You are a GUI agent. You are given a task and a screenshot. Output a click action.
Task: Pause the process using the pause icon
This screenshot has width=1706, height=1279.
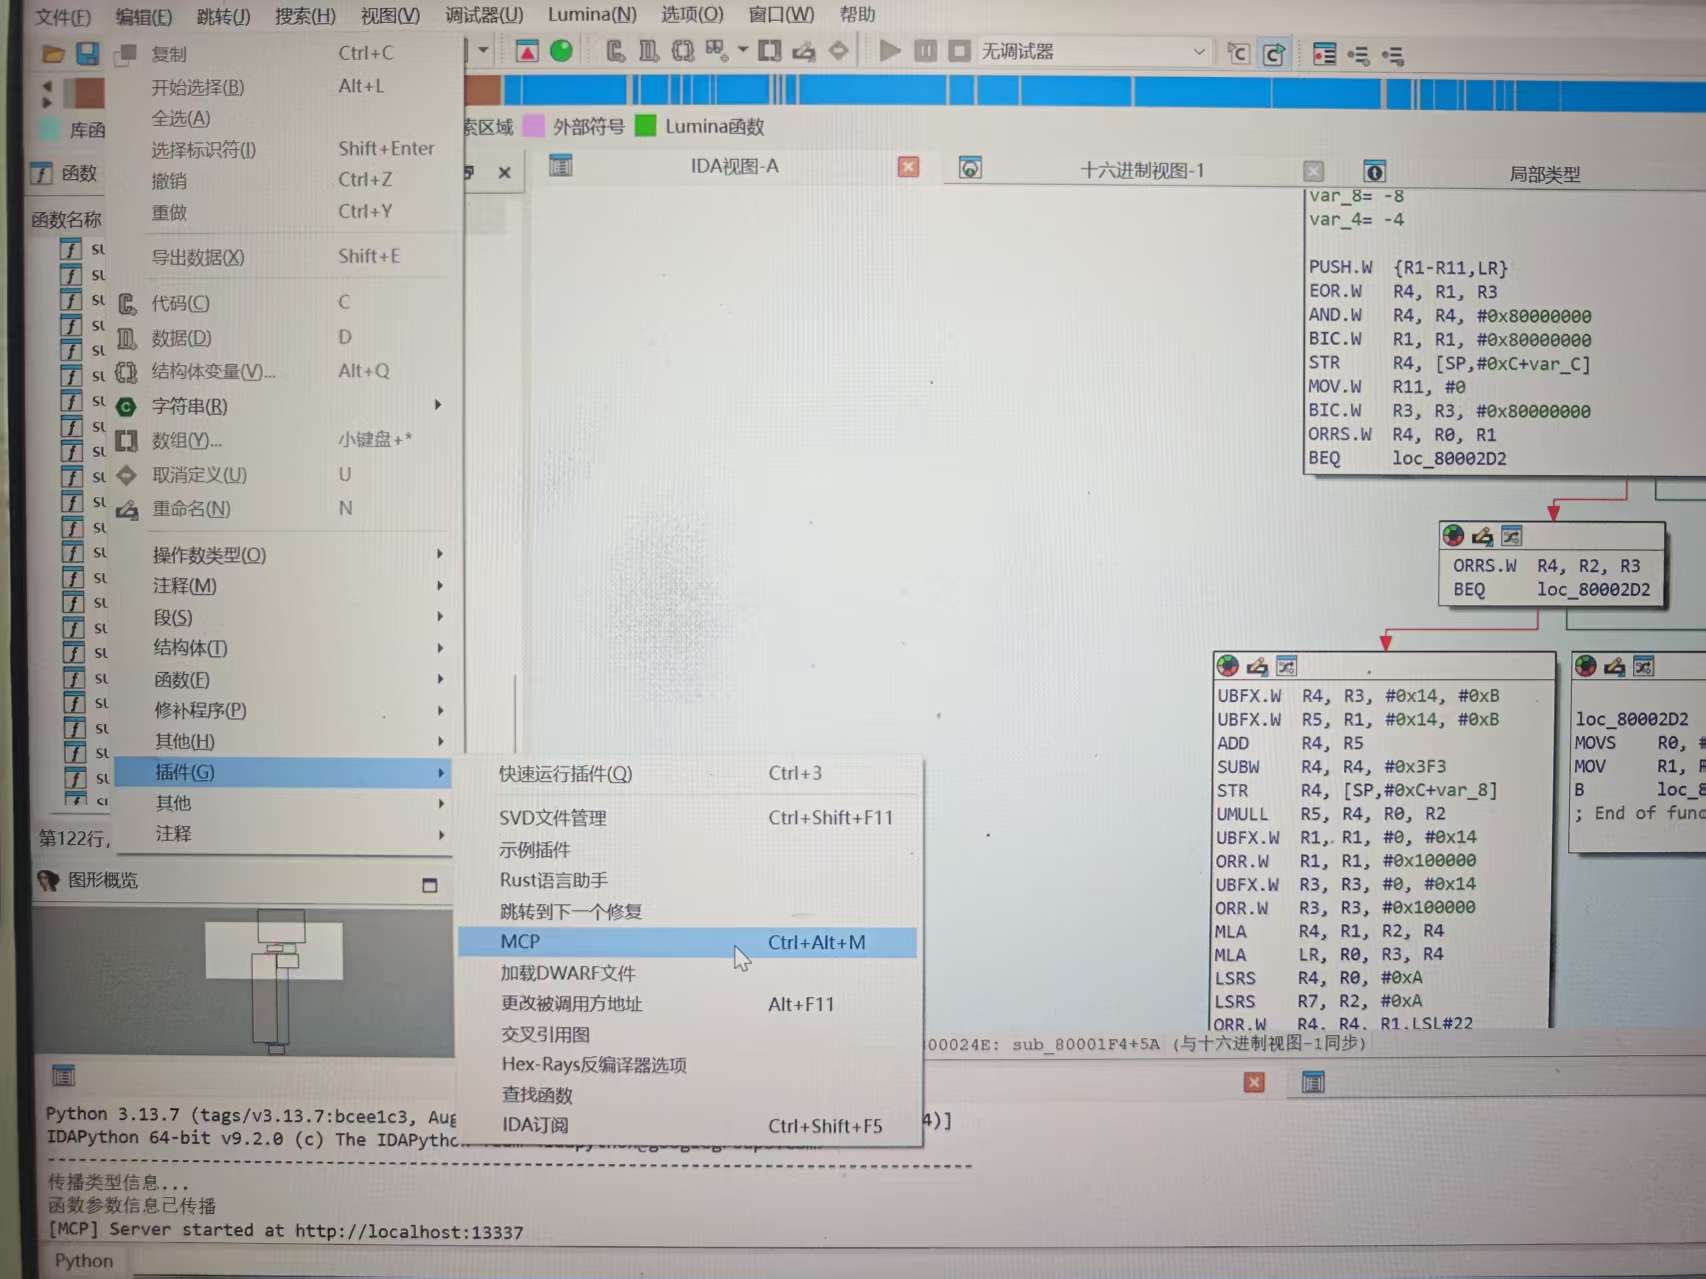tap(925, 51)
